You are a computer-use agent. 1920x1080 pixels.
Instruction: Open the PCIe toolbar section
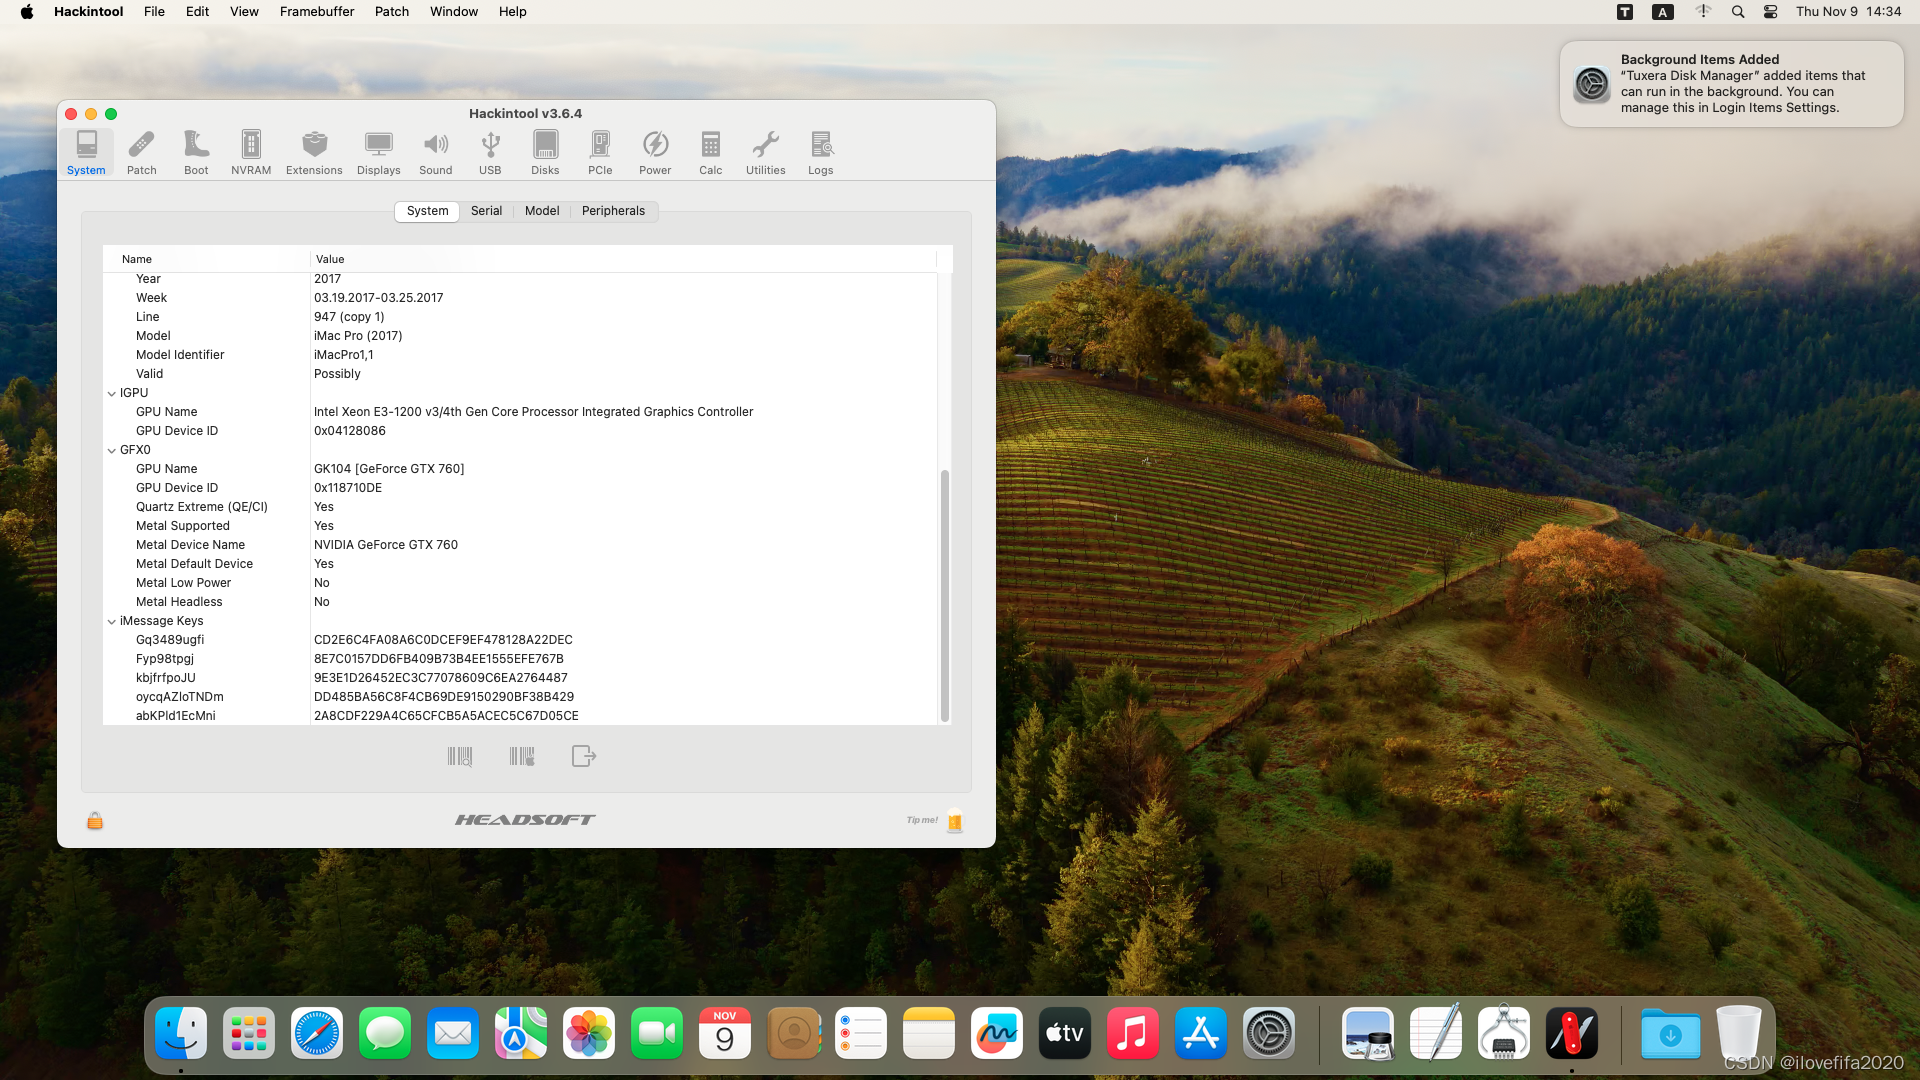click(600, 152)
